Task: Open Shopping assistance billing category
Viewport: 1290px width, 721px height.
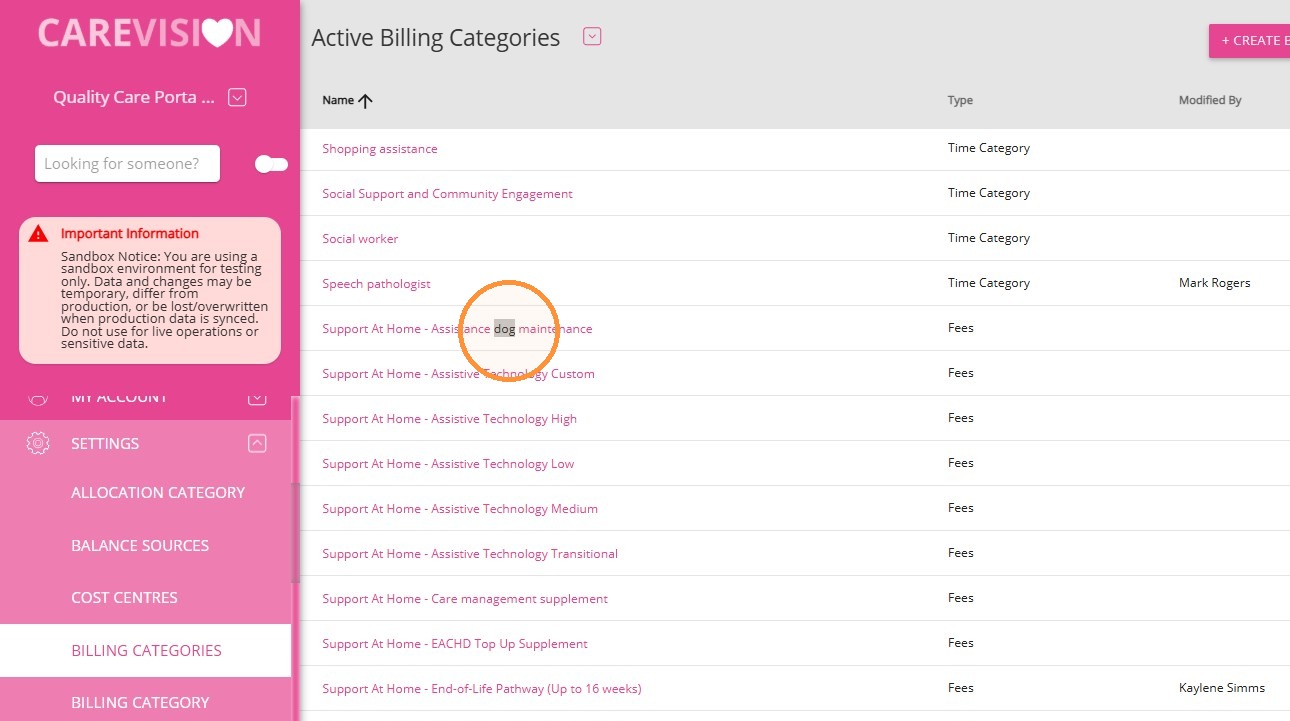Action: click(379, 149)
